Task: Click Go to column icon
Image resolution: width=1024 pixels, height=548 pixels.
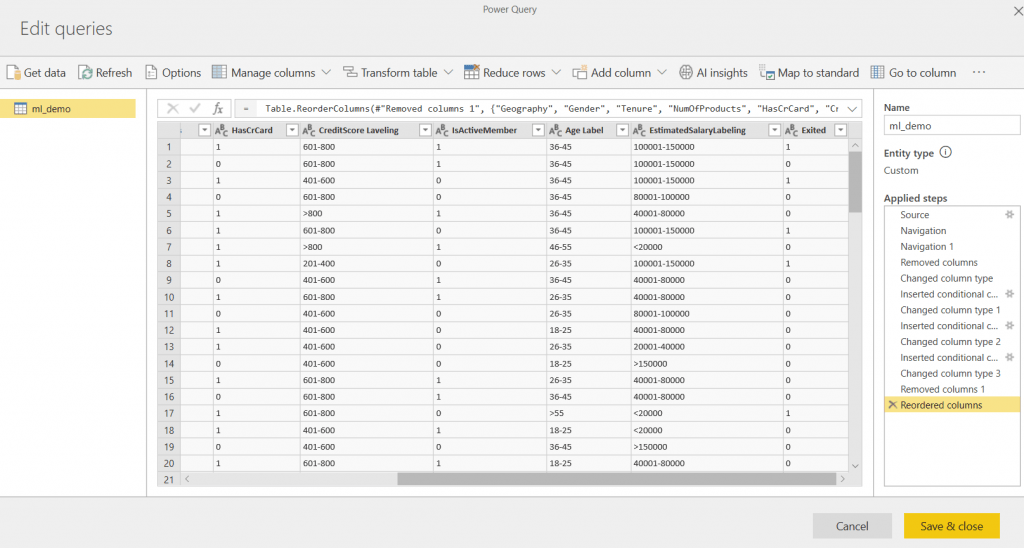Action: (x=877, y=73)
